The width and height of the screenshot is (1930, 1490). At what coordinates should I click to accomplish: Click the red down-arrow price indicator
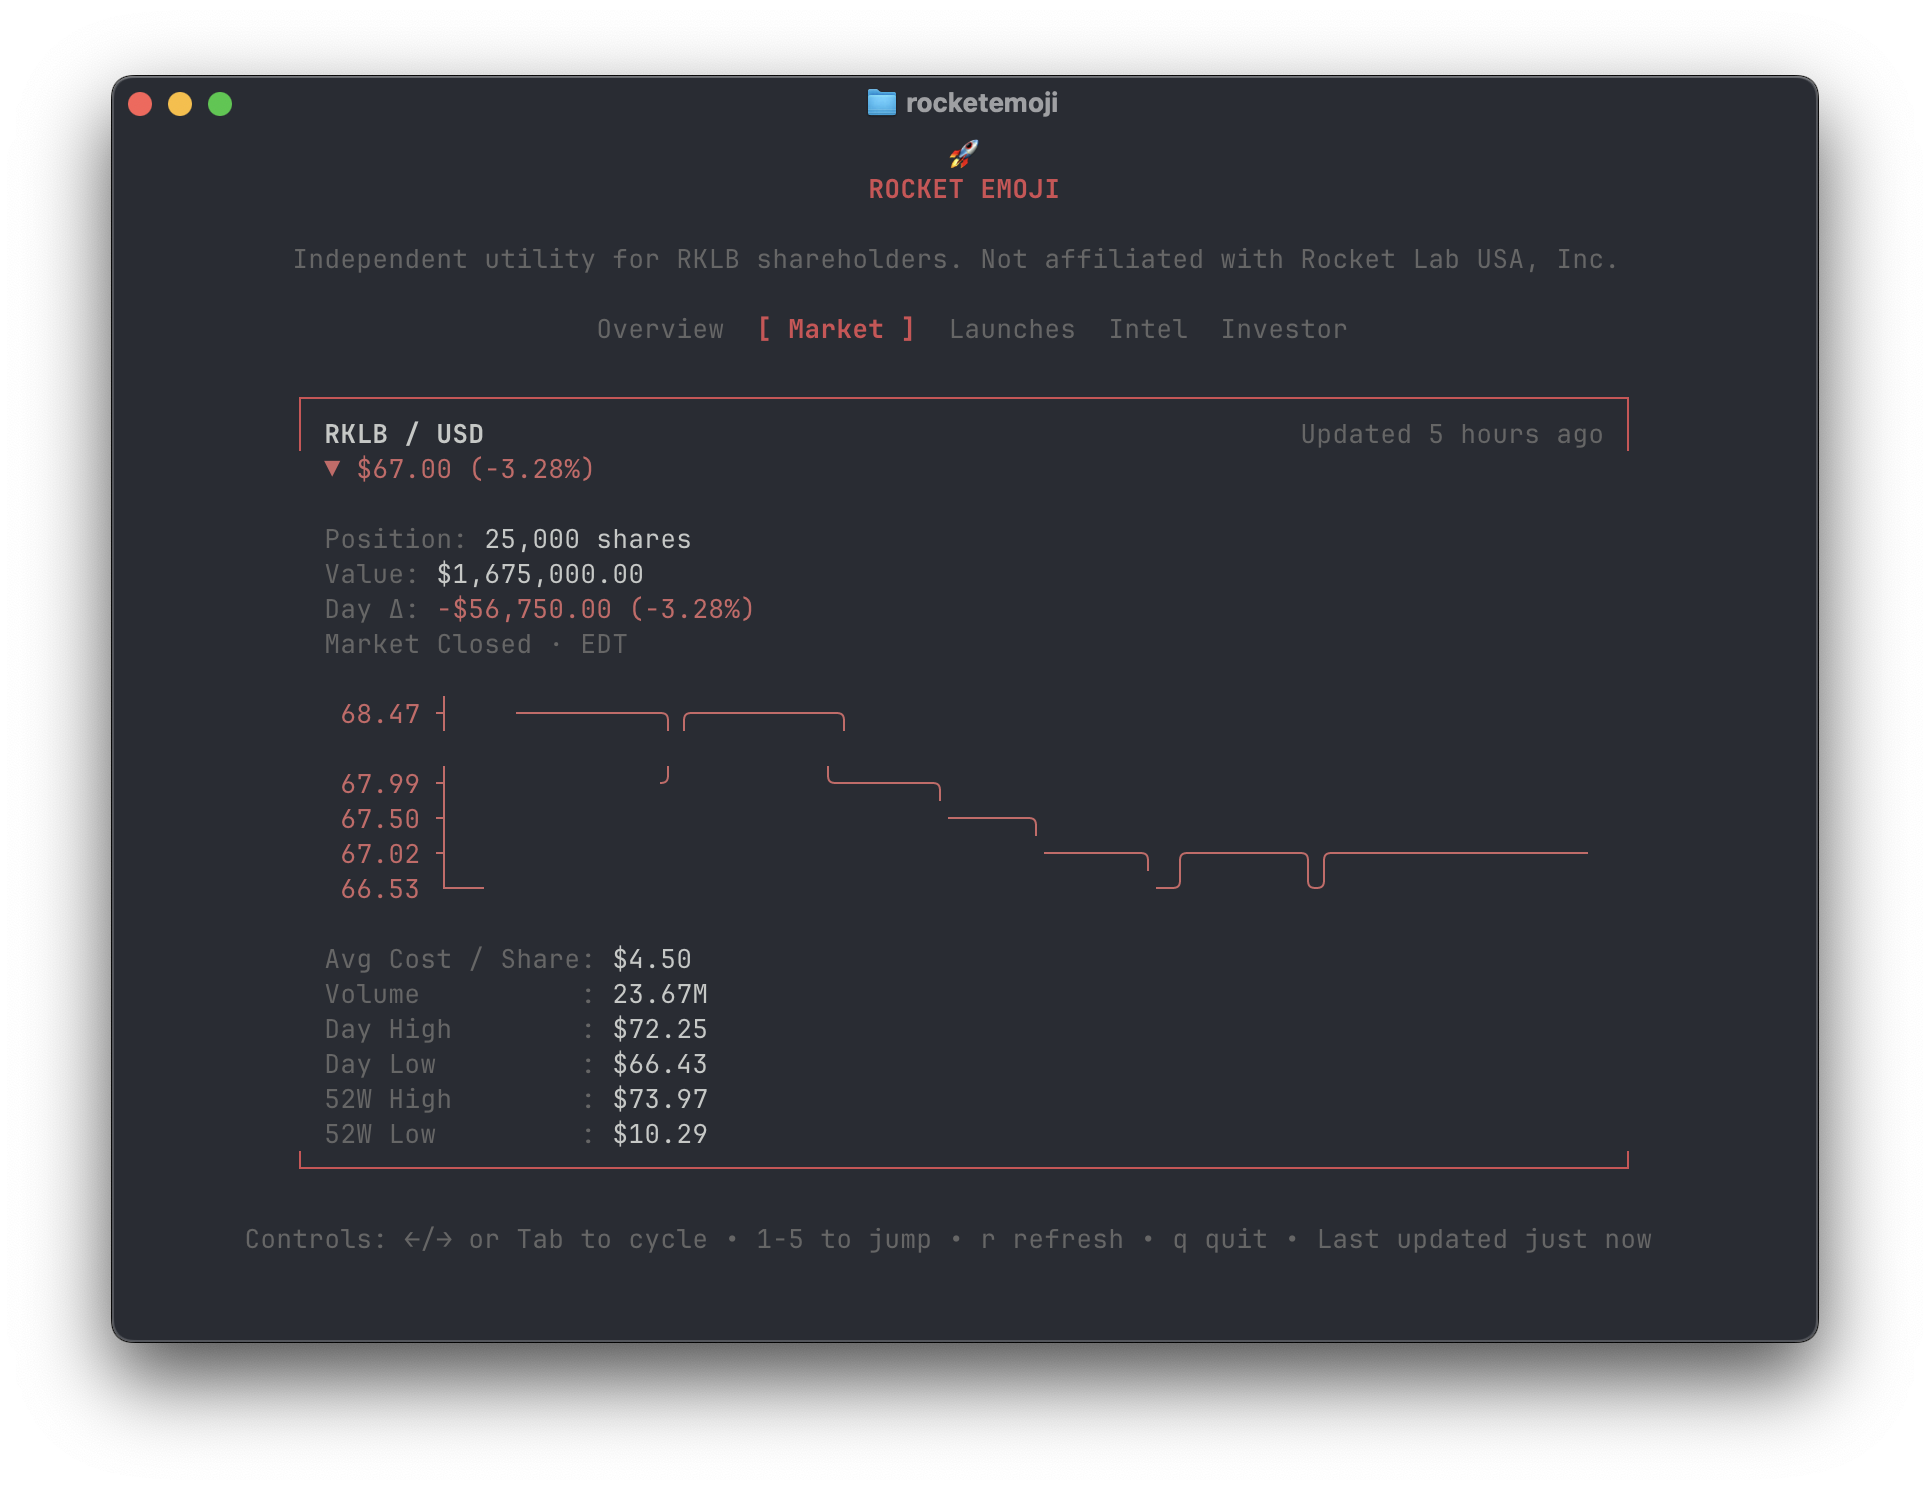pos(333,468)
